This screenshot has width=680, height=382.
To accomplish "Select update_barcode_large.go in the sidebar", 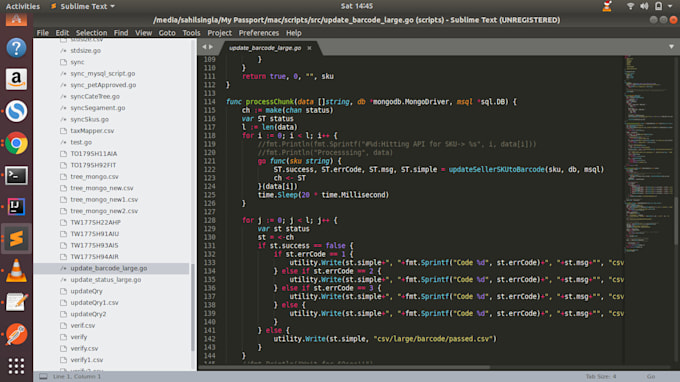I will click(109, 268).
